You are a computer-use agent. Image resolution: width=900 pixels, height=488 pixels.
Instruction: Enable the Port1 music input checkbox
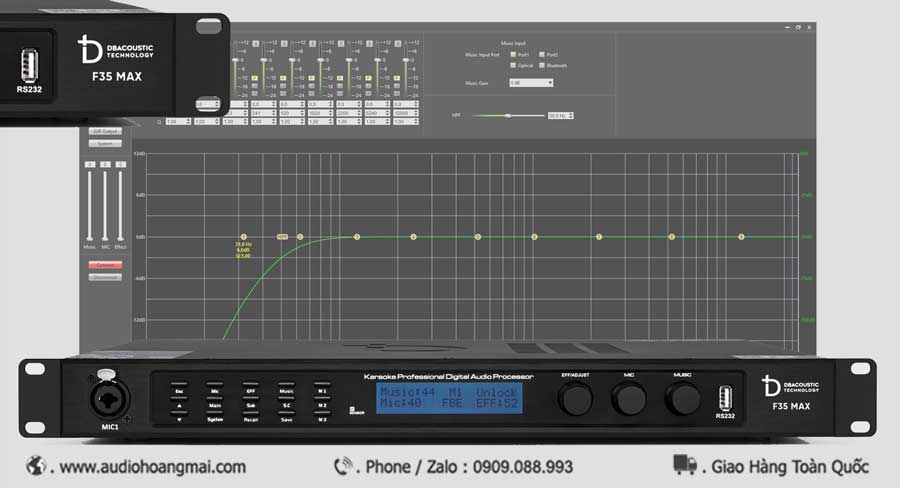click(513, 55)
